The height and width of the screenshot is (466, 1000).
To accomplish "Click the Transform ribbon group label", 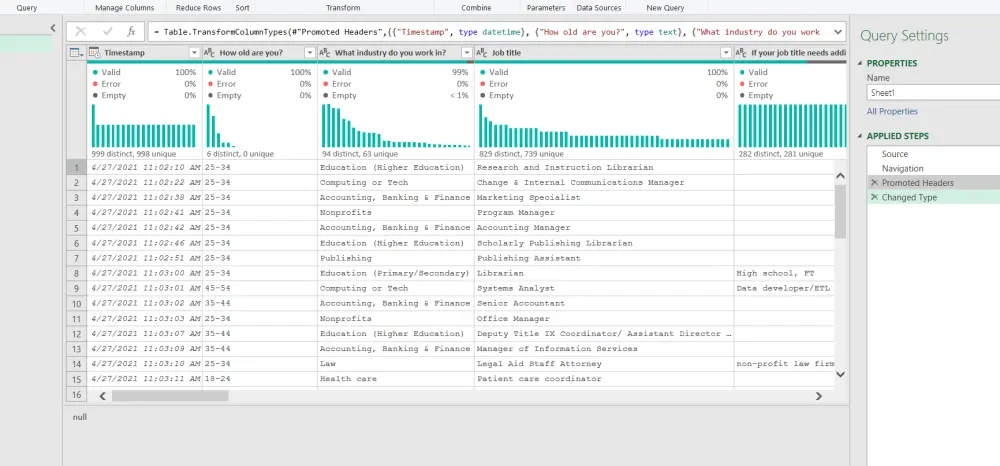I will click(343, 8).
